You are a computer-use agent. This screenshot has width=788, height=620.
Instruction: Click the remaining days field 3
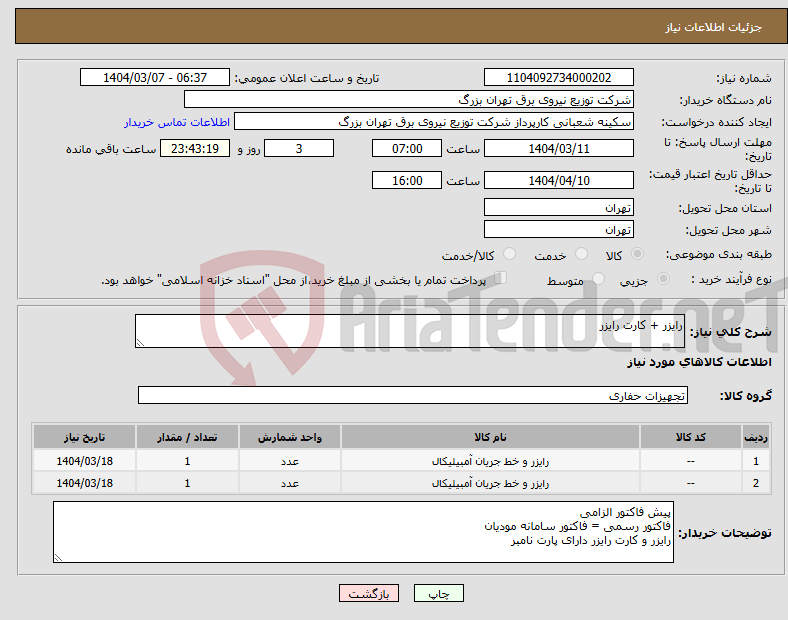click(299, 148)
